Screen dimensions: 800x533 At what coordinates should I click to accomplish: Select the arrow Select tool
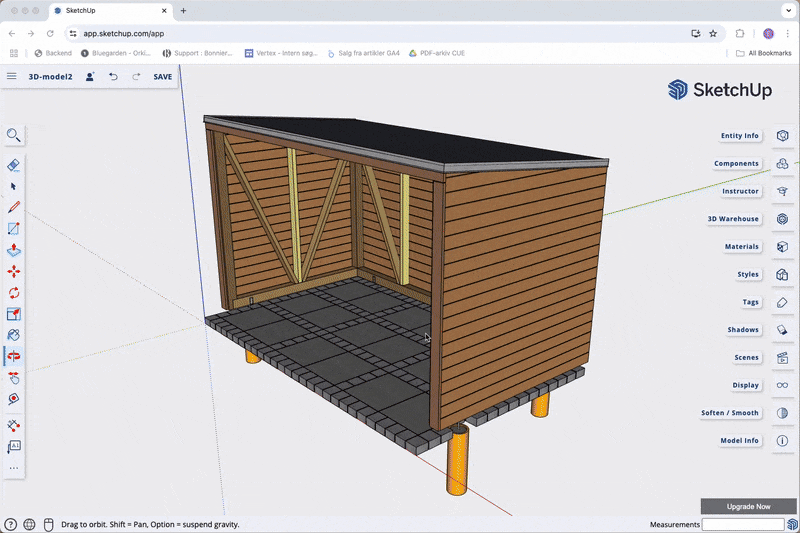tap(14, 187)
